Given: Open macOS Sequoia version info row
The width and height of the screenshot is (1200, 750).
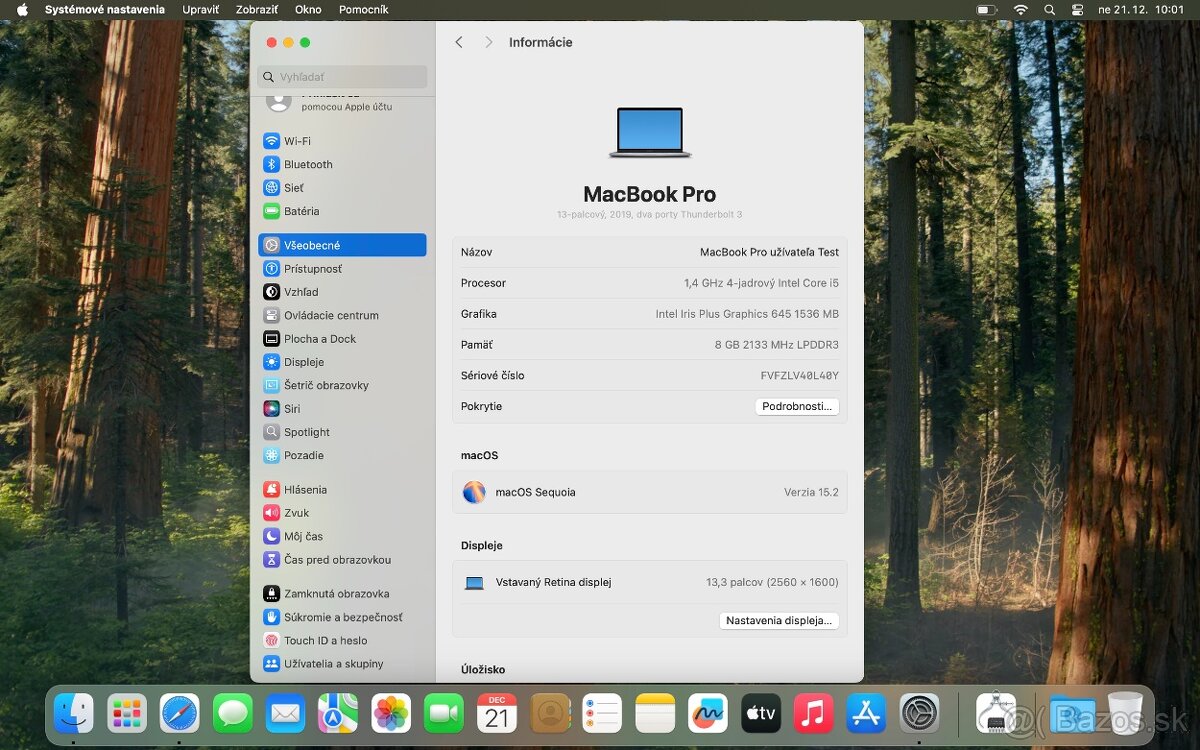Looking at the screenshot, I should point(650,492).
